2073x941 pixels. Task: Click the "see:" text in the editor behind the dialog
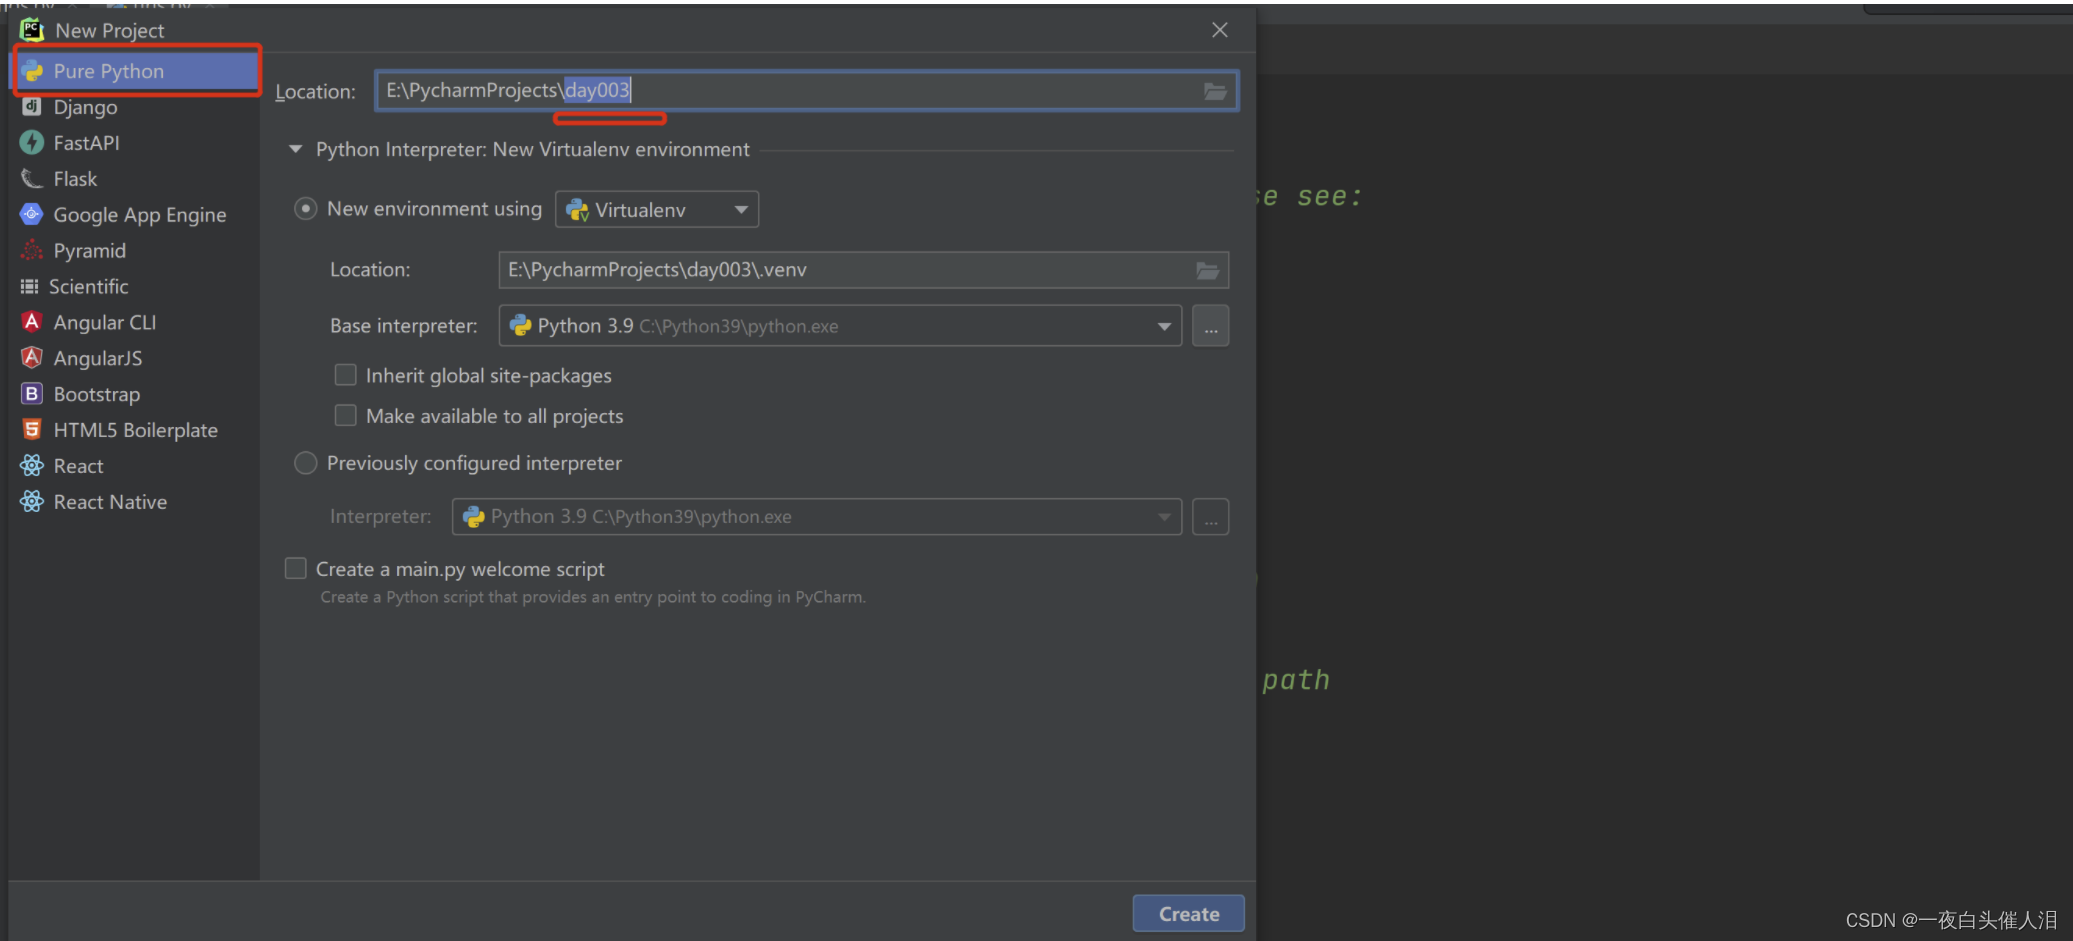pos(1330,197)
